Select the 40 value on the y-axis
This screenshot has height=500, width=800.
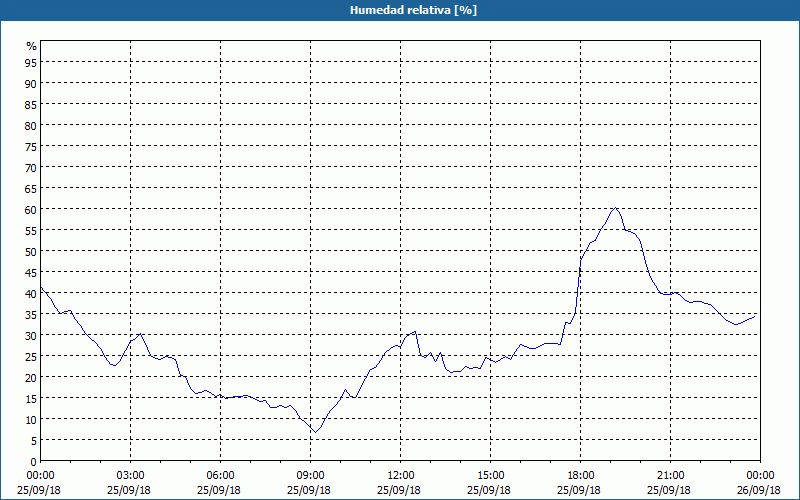point(31,293)
